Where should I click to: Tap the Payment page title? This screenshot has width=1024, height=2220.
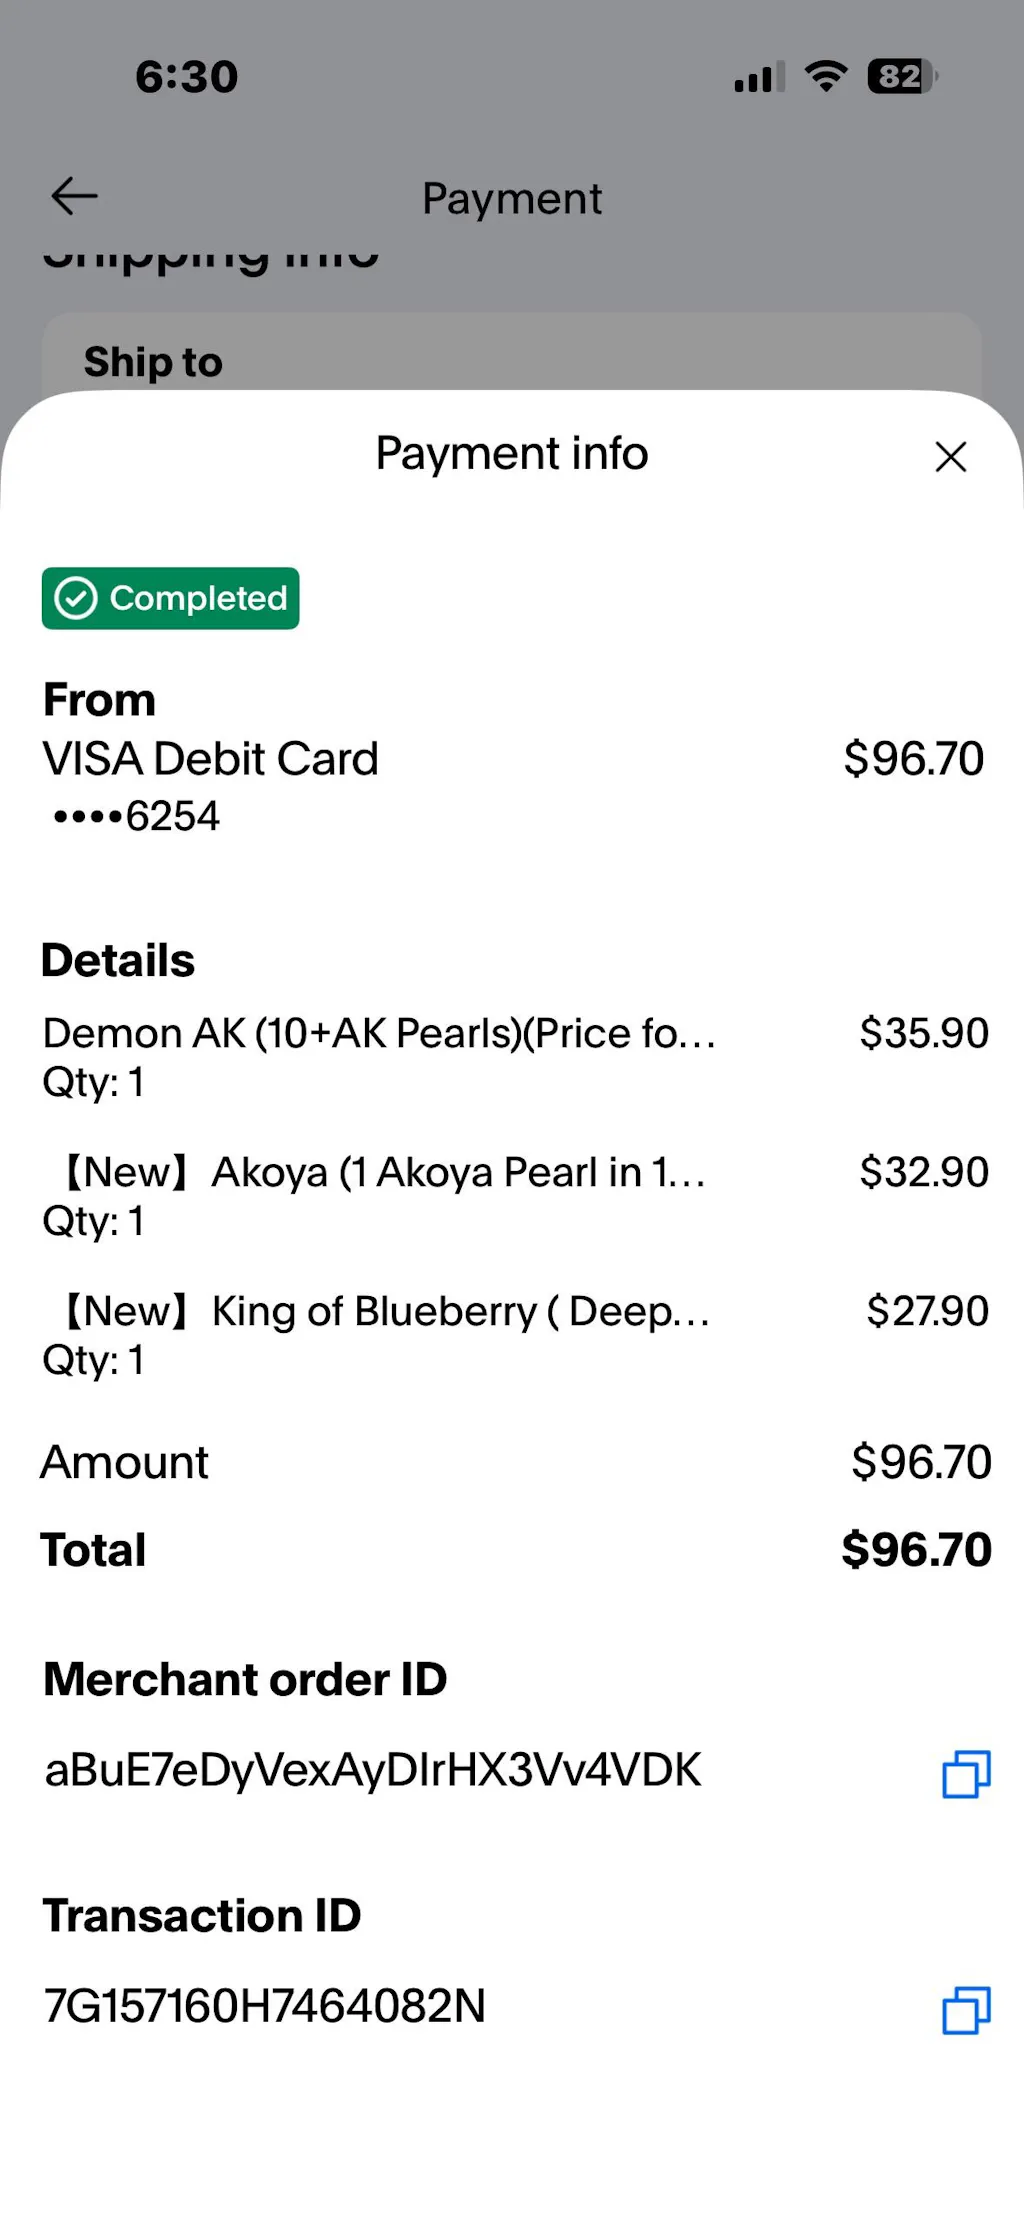pyautogui.click(x=512, y=198)
